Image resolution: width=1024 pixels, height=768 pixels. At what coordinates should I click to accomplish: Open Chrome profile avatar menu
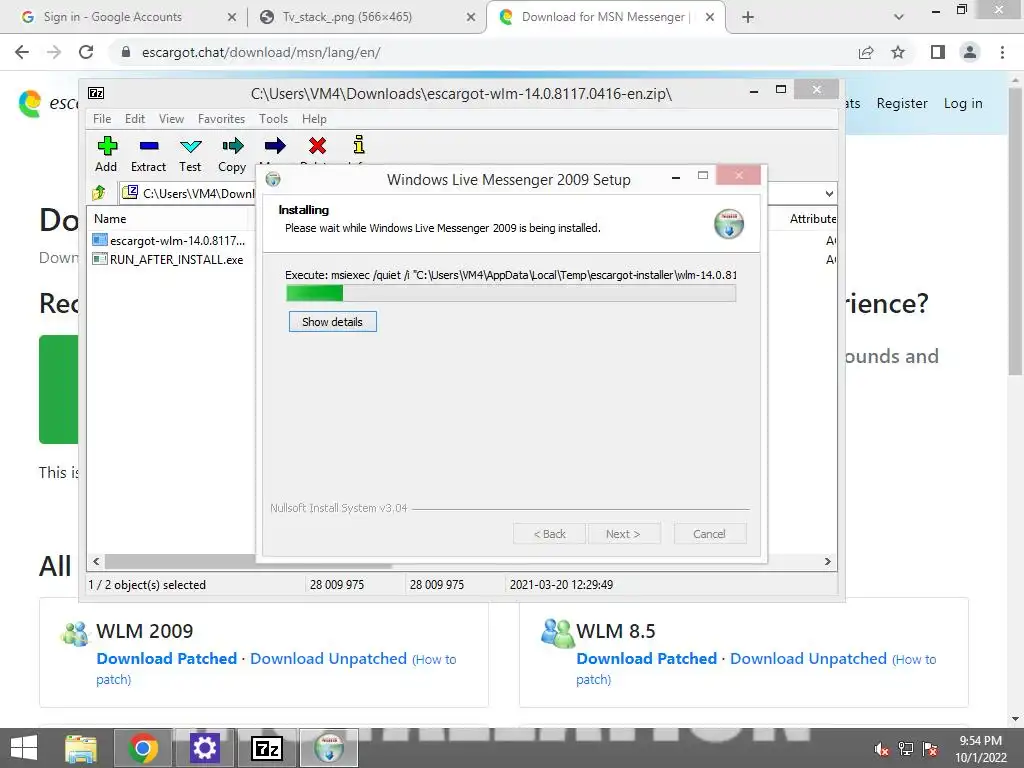tap(970, 52)
